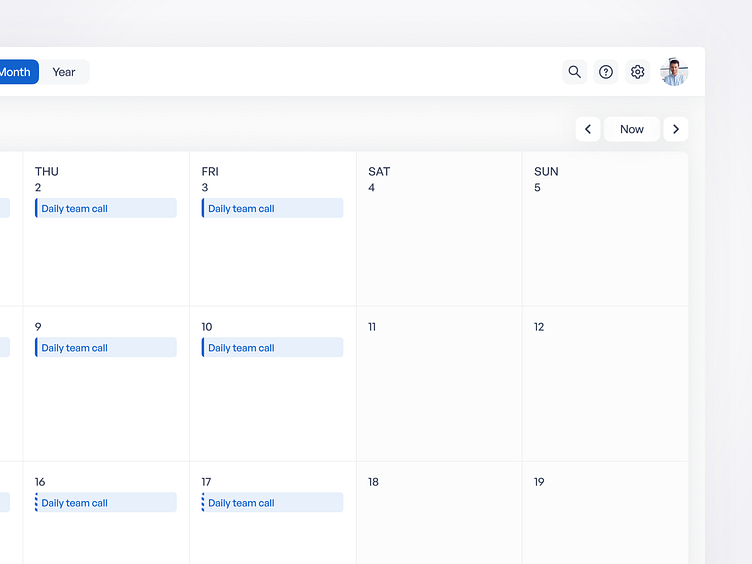The height and width of the screenshot is (564, 752).
Task: Open Daily team call on Friday 3
Action: tap(272, 208)
